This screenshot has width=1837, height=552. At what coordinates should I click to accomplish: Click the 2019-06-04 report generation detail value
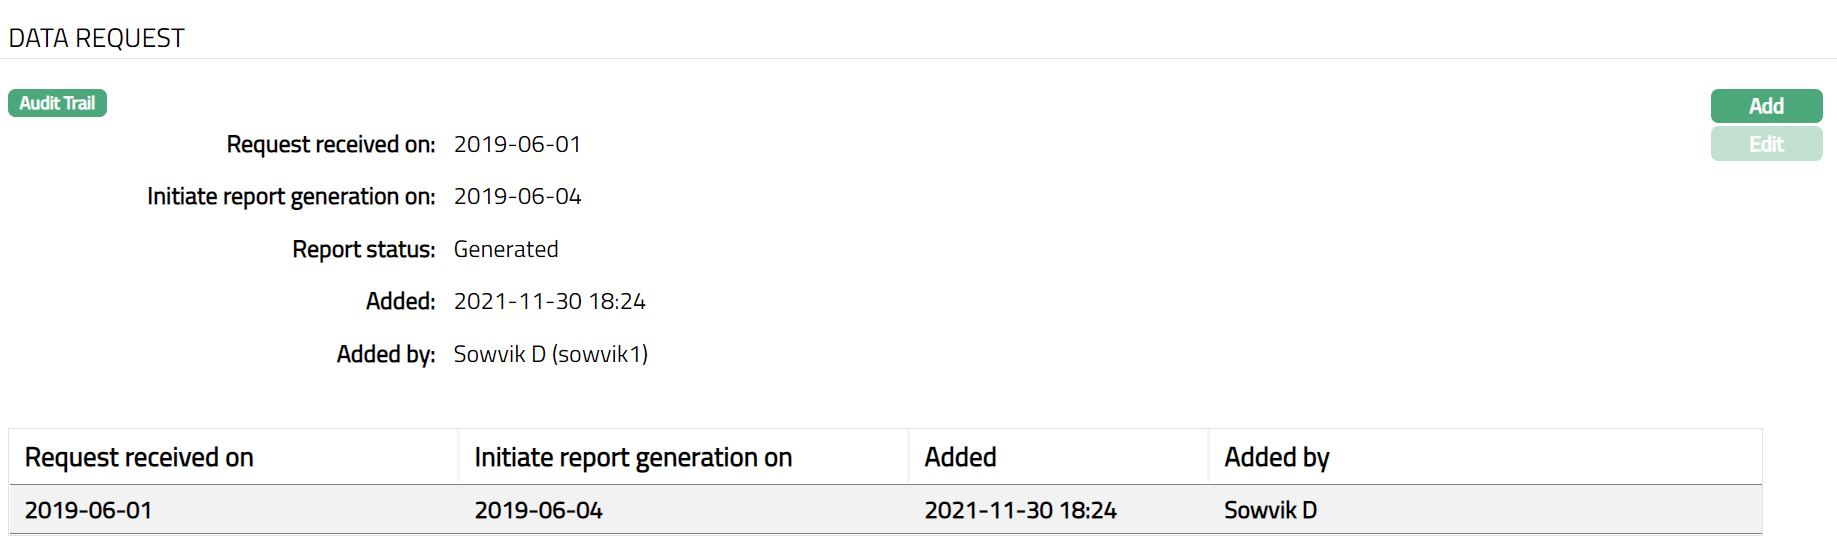[x=517, y=196]
